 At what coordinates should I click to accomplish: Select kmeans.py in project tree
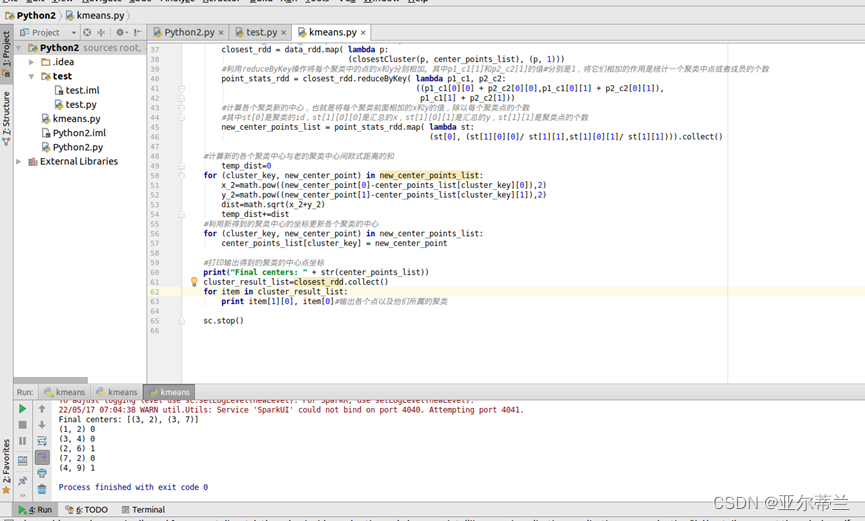(71, 119)
